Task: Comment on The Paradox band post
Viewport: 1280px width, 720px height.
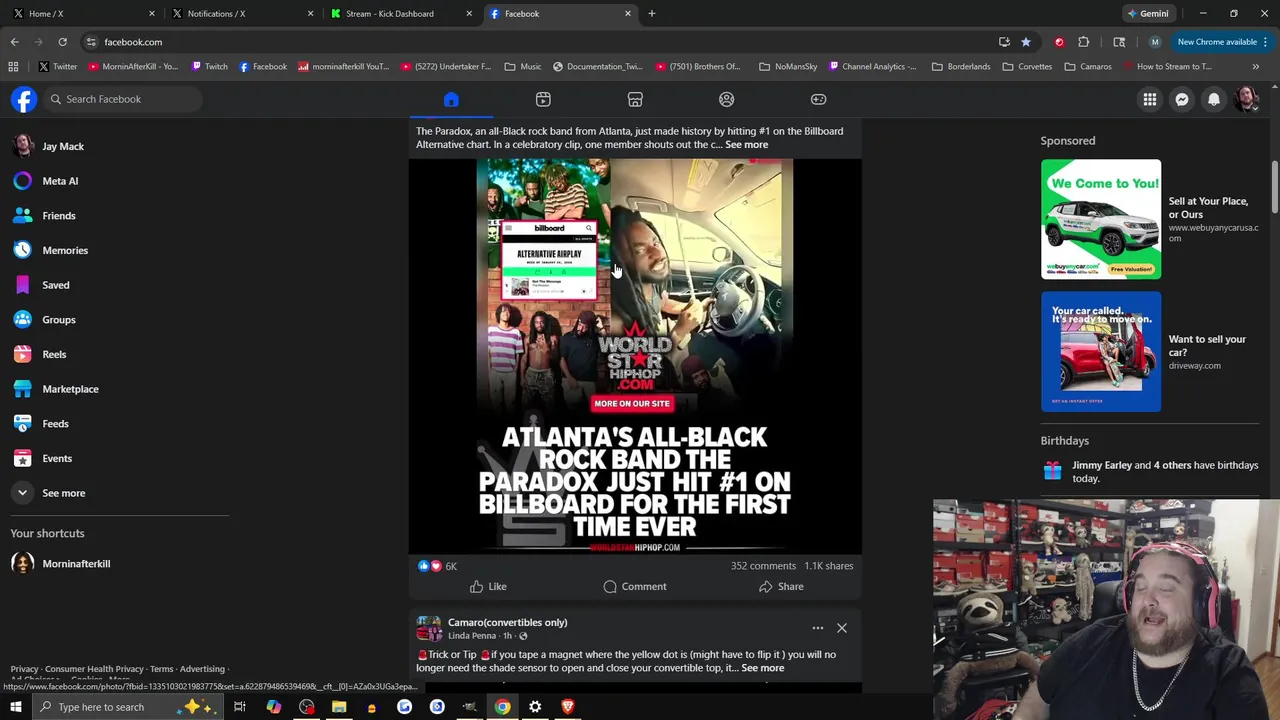Action: point(635,587)
